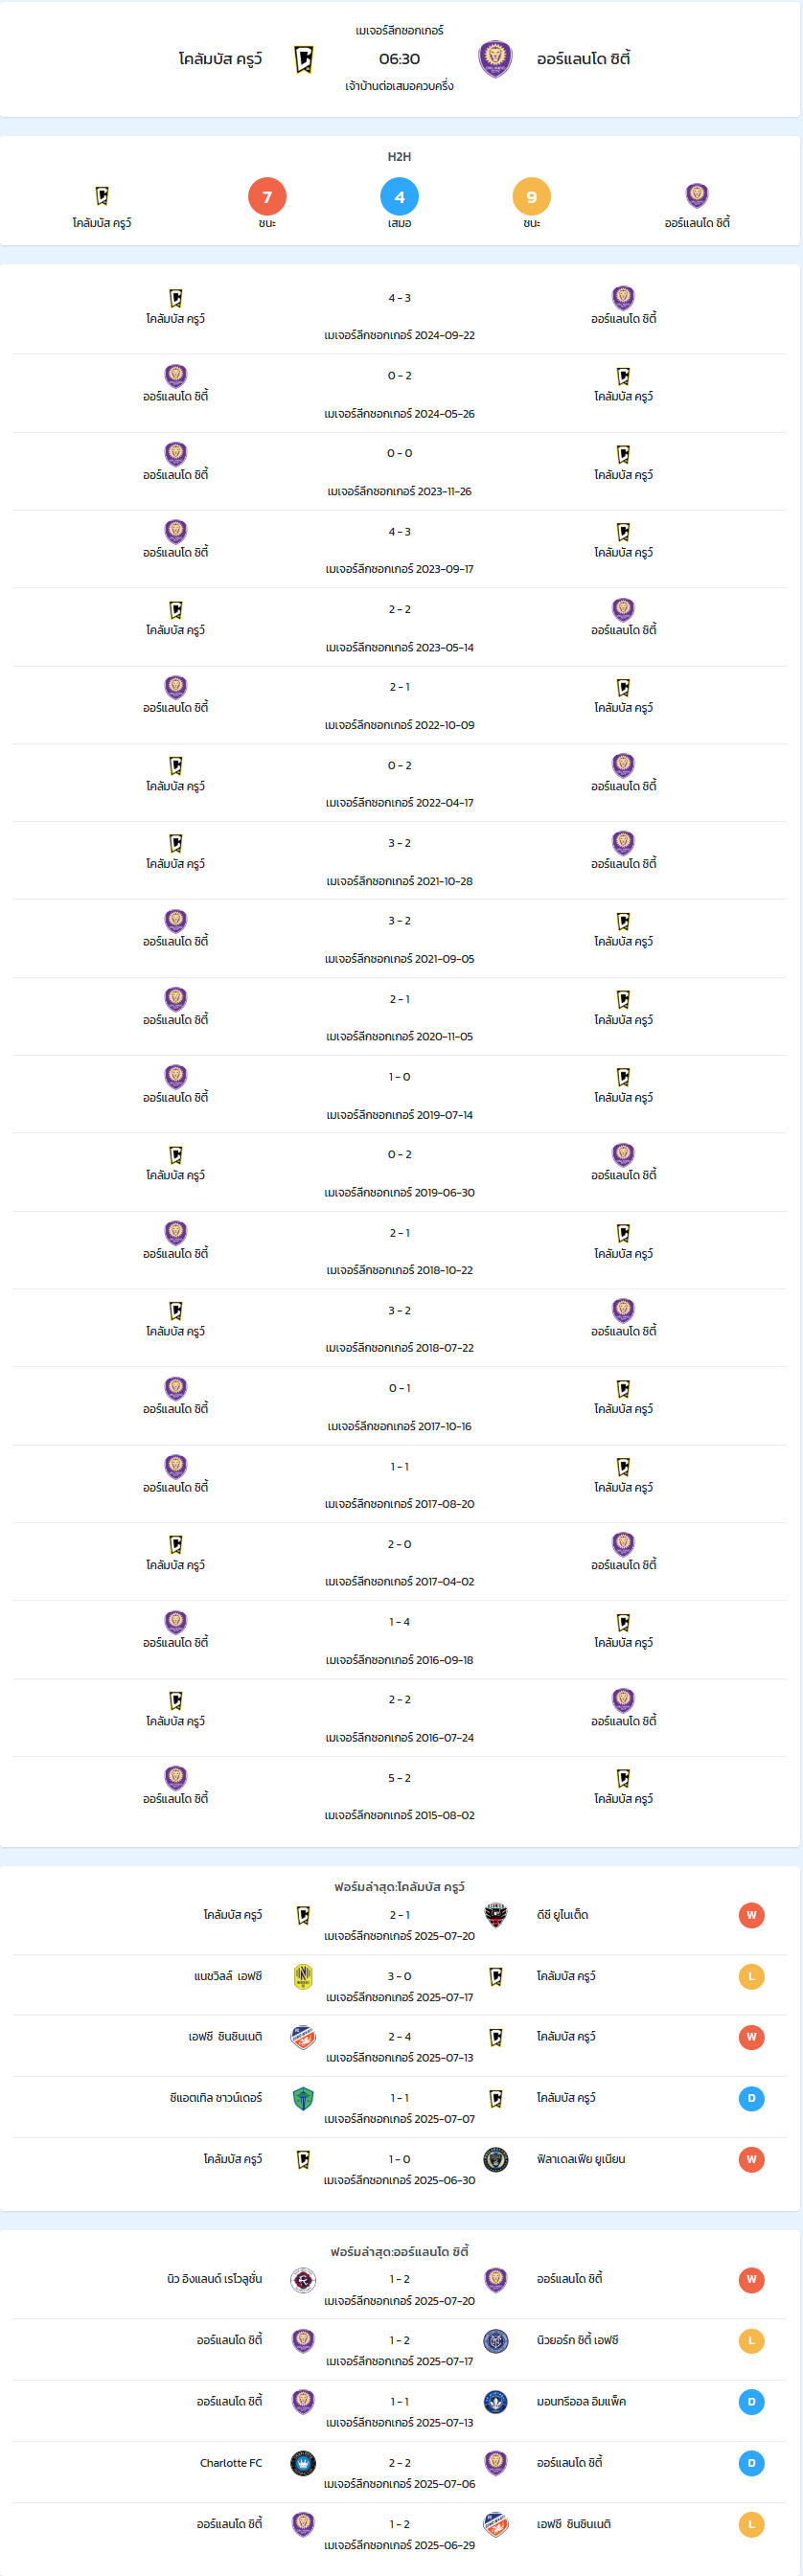The width and height of the screenshot is (803, 2576).
Task: Select the blue 4 draws circle
Action: tap(399, 197)
